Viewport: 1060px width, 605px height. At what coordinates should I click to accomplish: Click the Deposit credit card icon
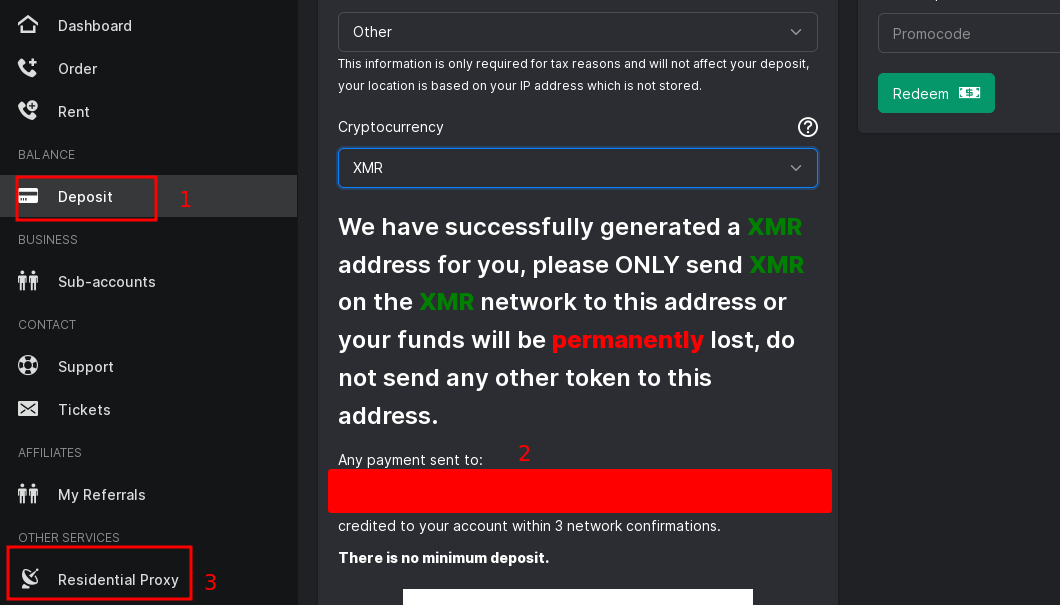28,196
